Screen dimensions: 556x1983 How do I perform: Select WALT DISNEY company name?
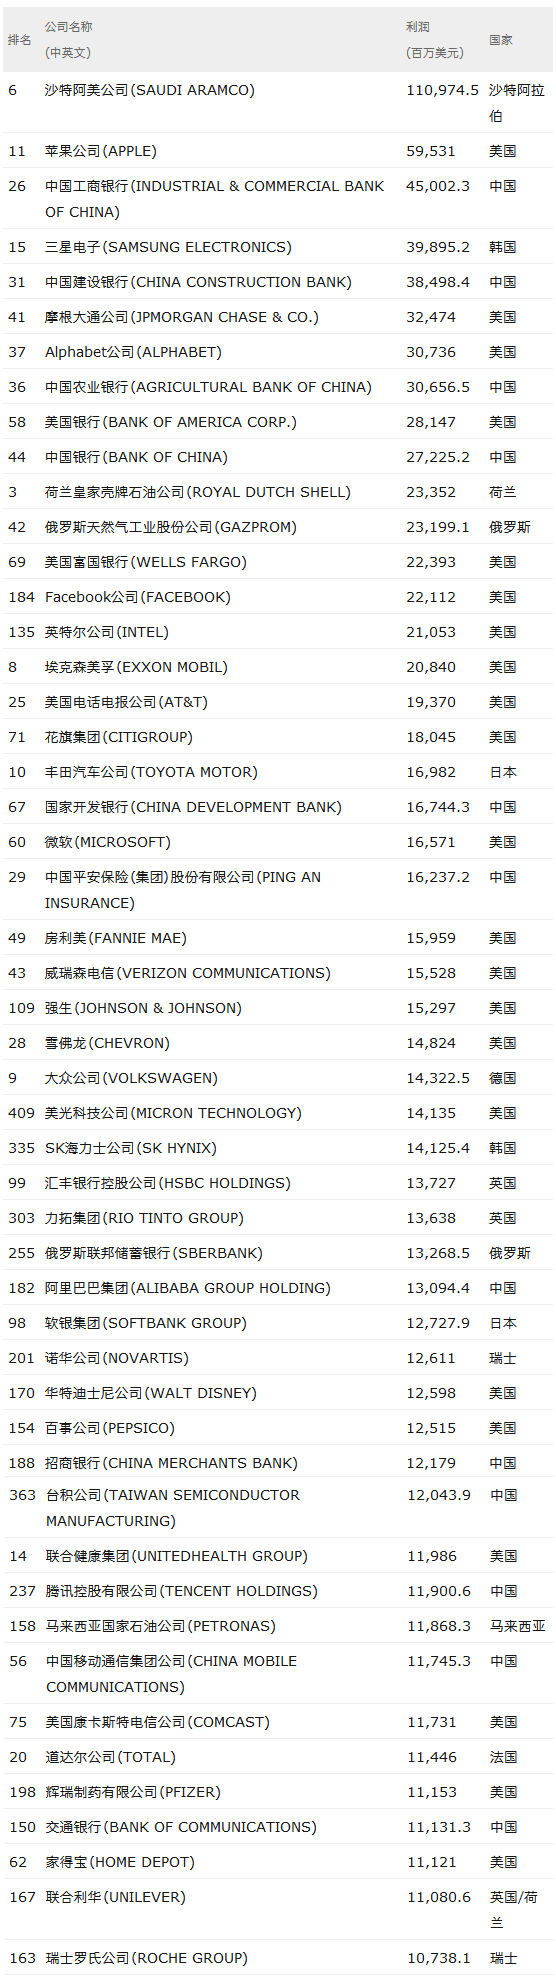click(x=151, y=1393)
